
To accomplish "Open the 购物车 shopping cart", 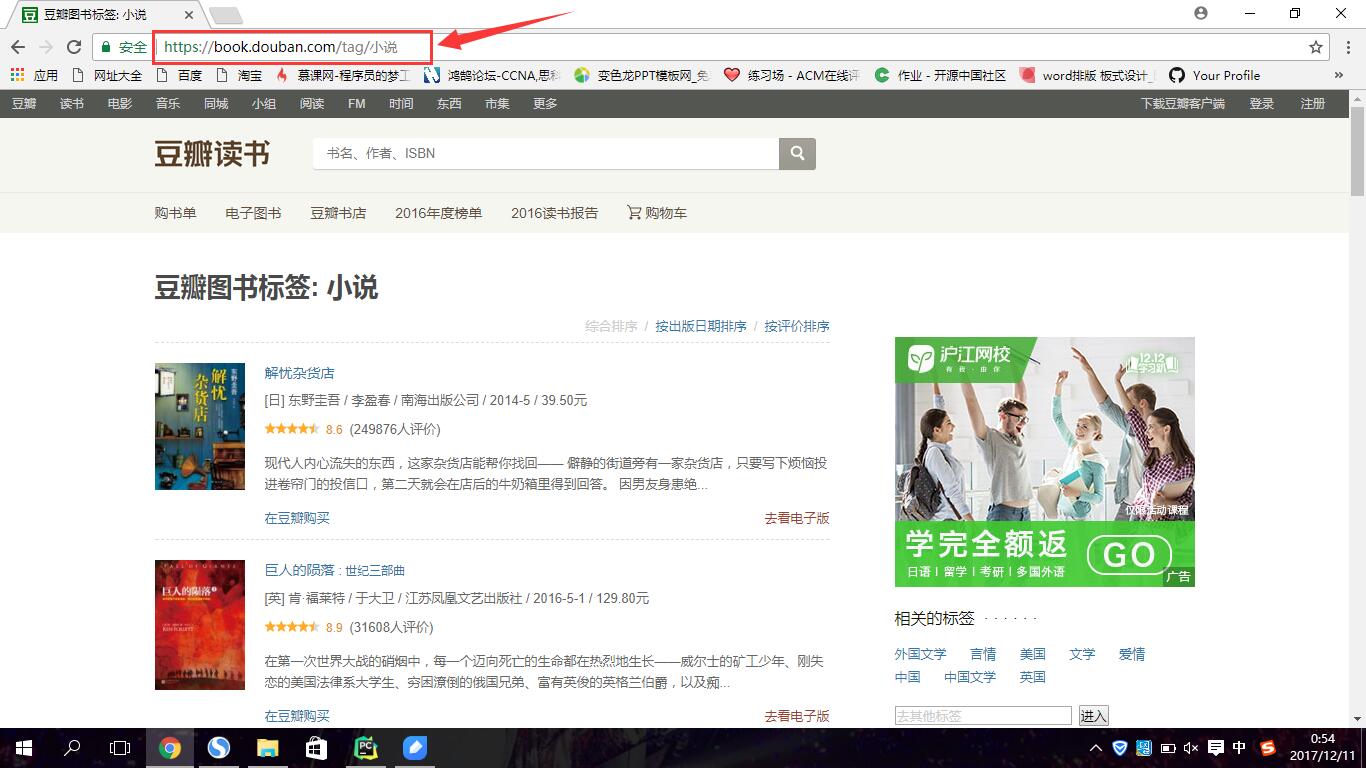I will [x=657, y=213].
